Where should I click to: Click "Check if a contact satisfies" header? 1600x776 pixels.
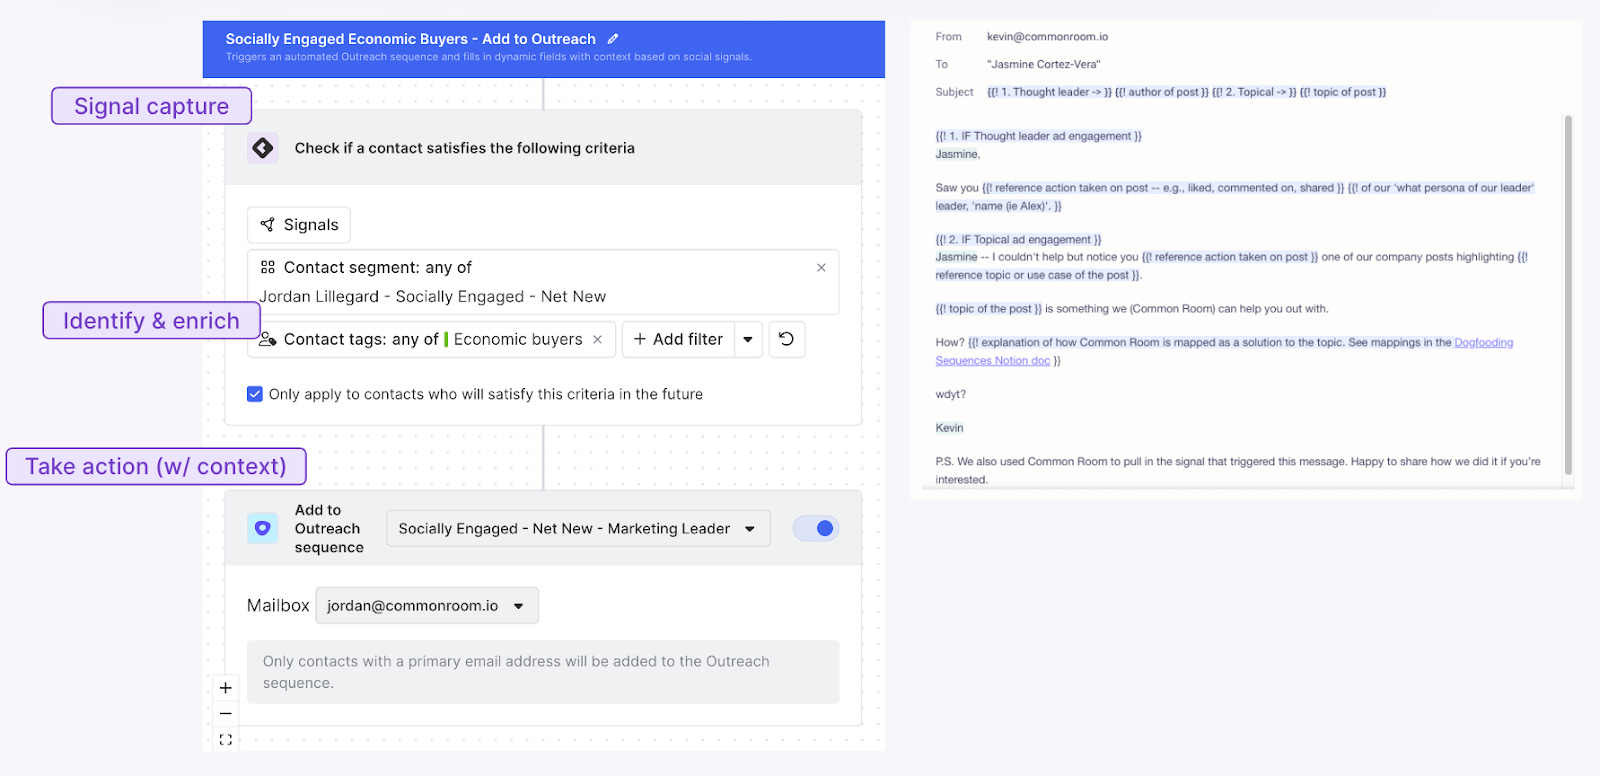click(x=464, y=148)
